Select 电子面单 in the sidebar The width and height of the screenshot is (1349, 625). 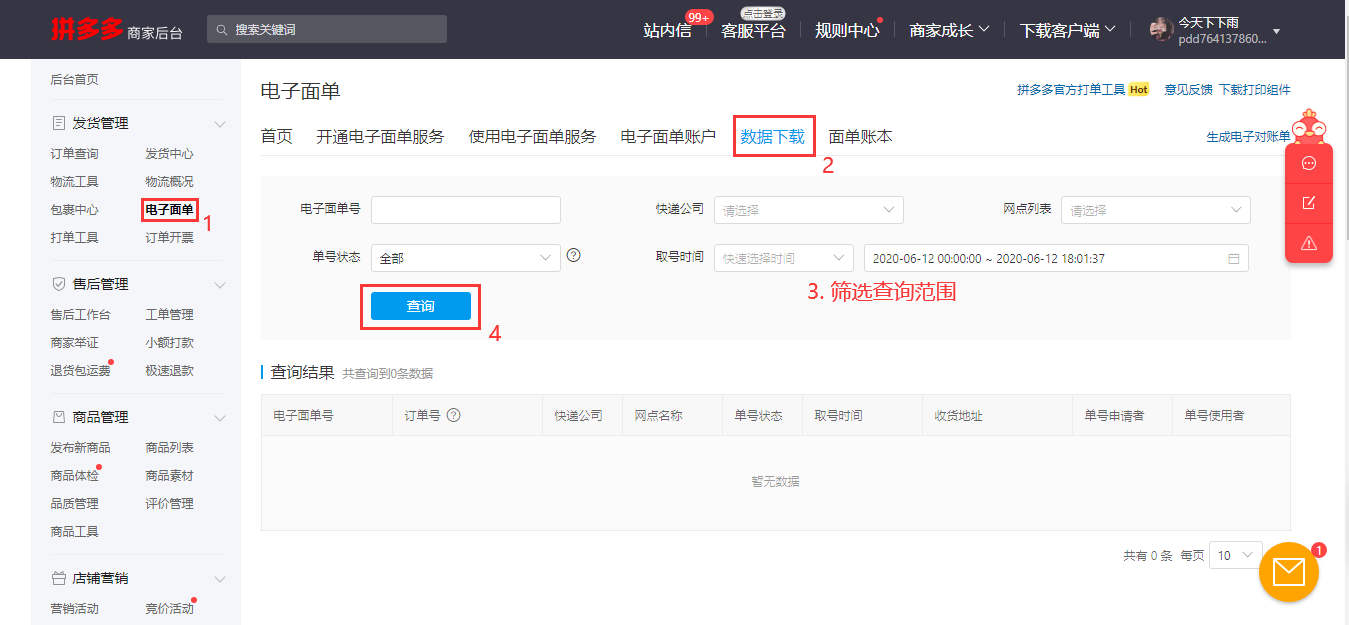[170, 210]
